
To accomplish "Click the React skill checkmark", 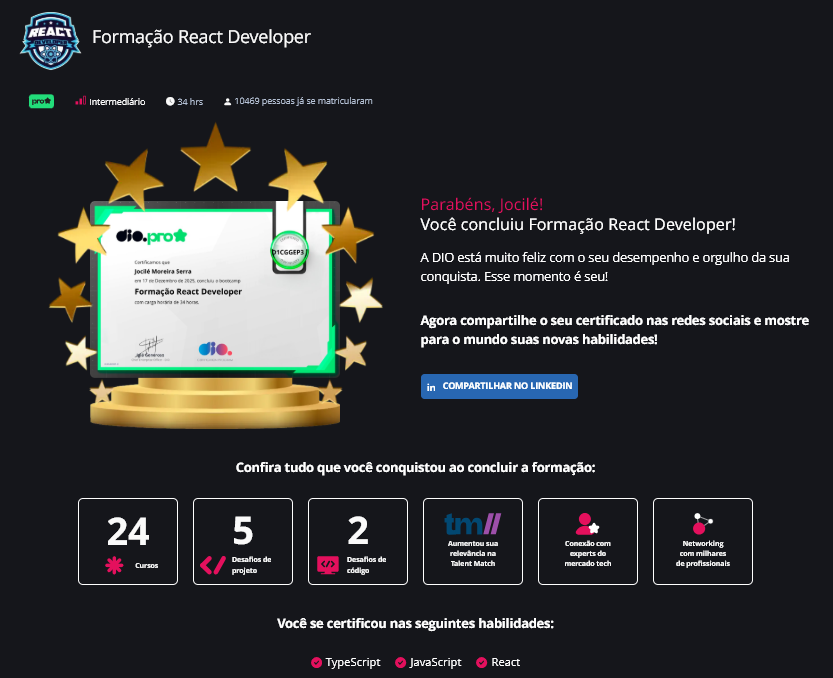I will [x=481, y=662].
